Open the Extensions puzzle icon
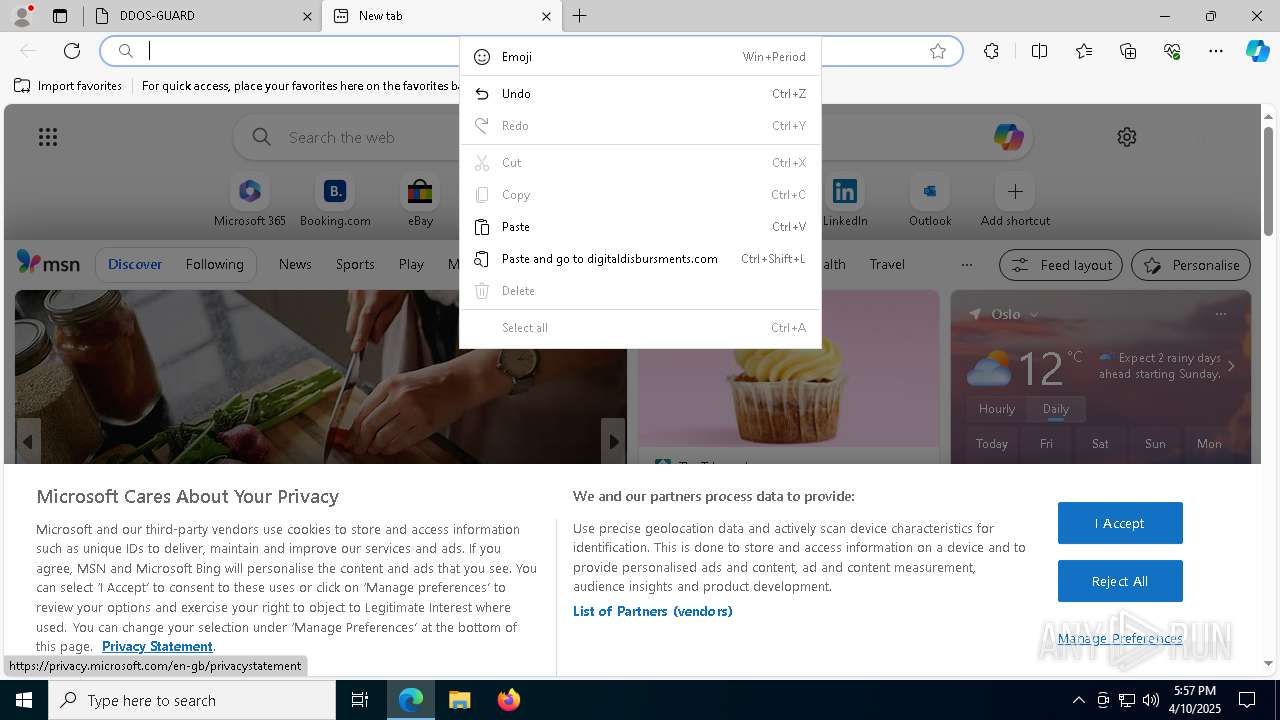1280x720 pixels. coord(991,51)
